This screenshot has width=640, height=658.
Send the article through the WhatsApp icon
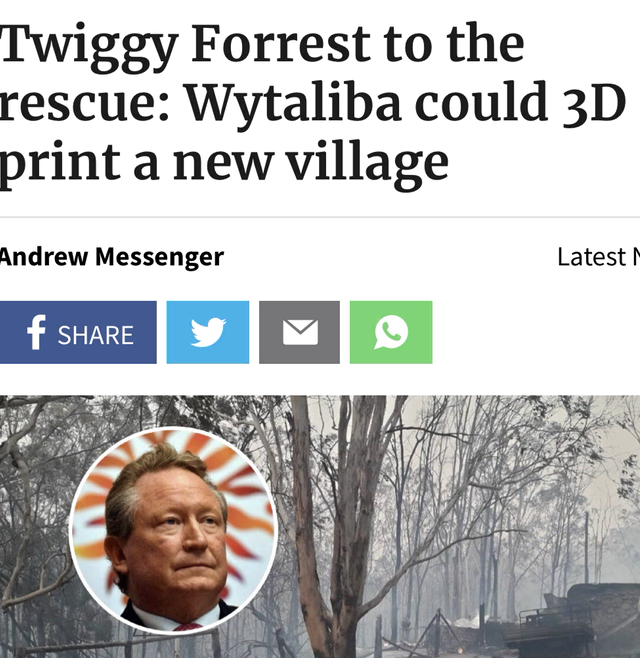391,332
